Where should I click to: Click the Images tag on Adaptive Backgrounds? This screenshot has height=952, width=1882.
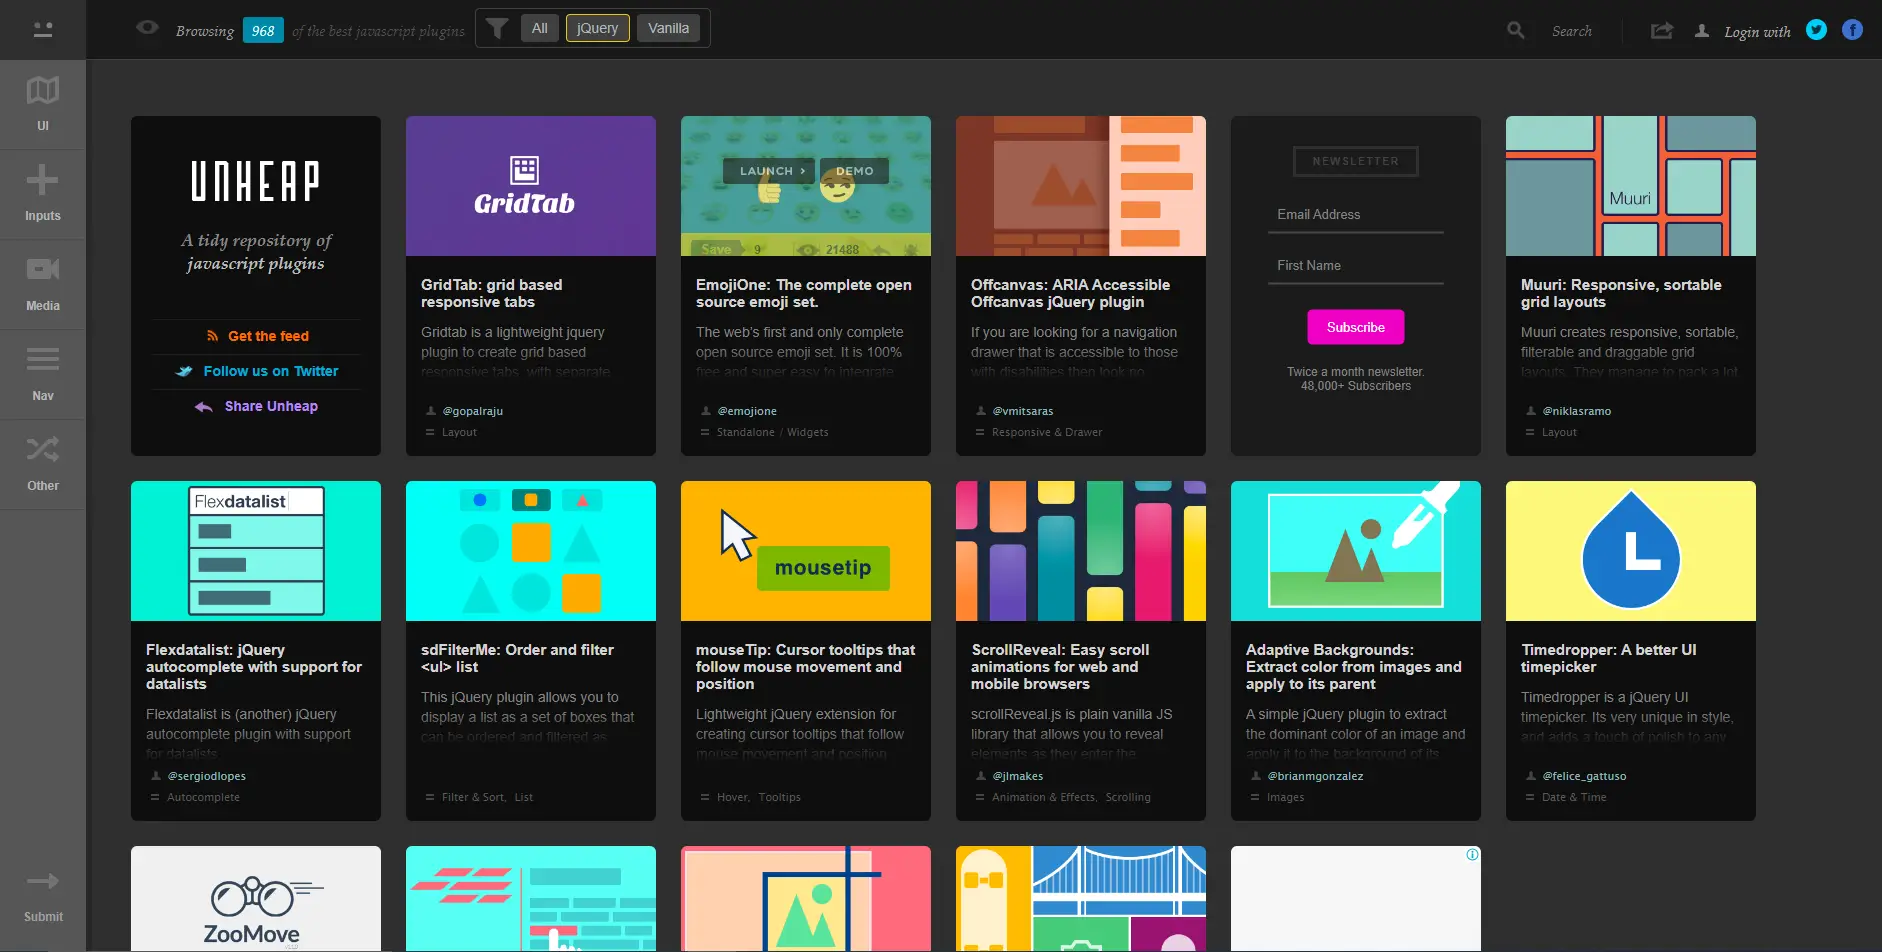[1286, 797]
